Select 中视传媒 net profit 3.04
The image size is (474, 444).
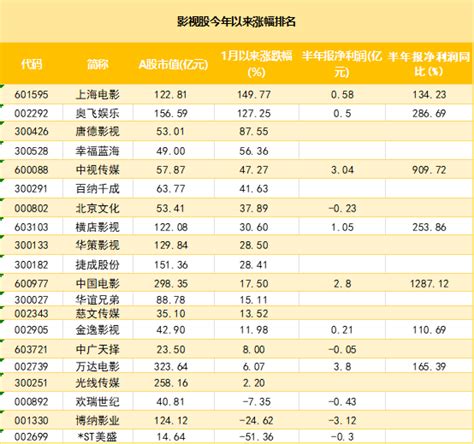[342, 170]
